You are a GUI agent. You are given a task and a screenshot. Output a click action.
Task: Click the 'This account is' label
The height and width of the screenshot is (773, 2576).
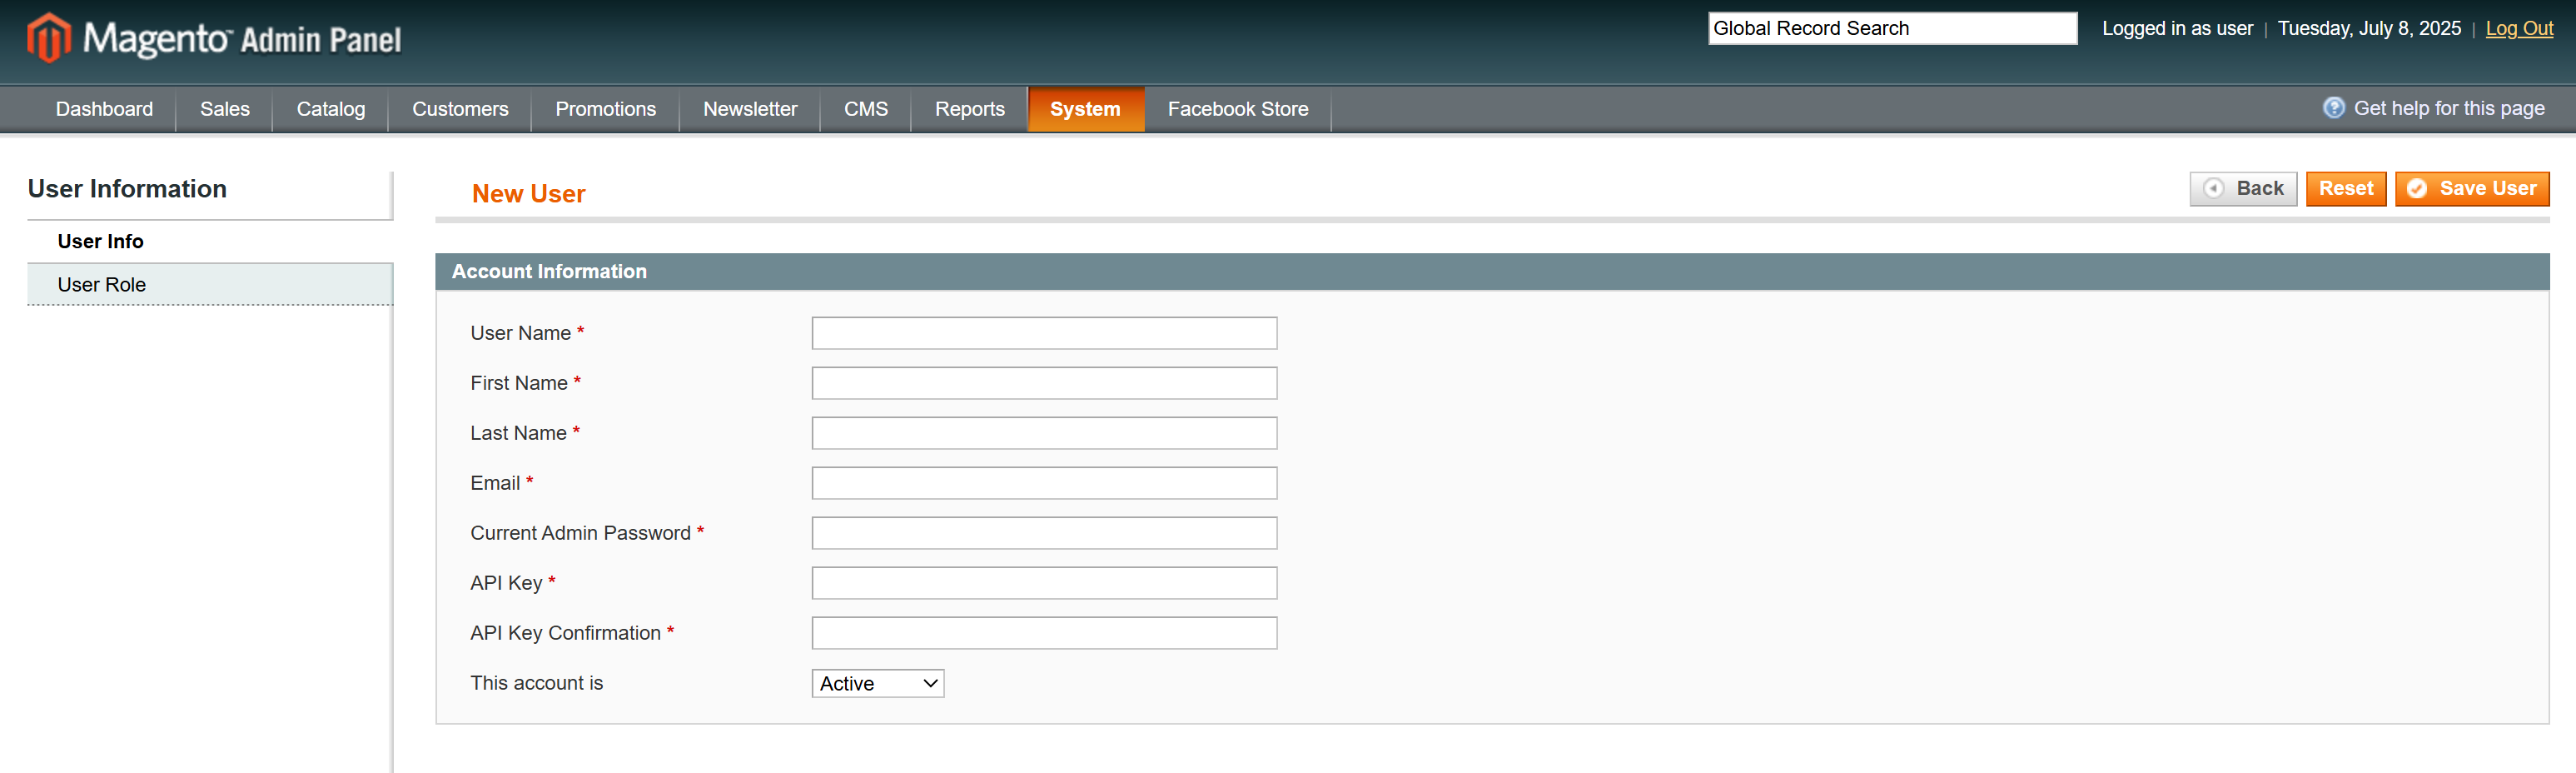(537, 683)
